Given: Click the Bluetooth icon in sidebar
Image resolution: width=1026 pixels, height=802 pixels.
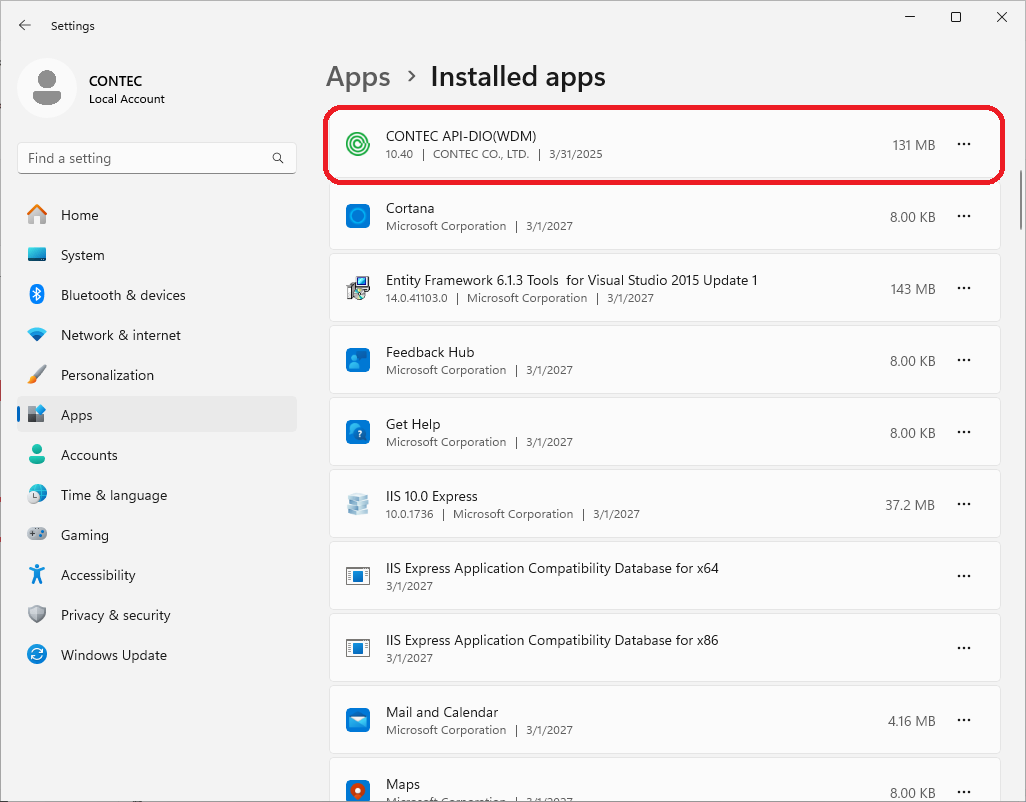Looking at the screenshot, I should (x=37, y=294).
